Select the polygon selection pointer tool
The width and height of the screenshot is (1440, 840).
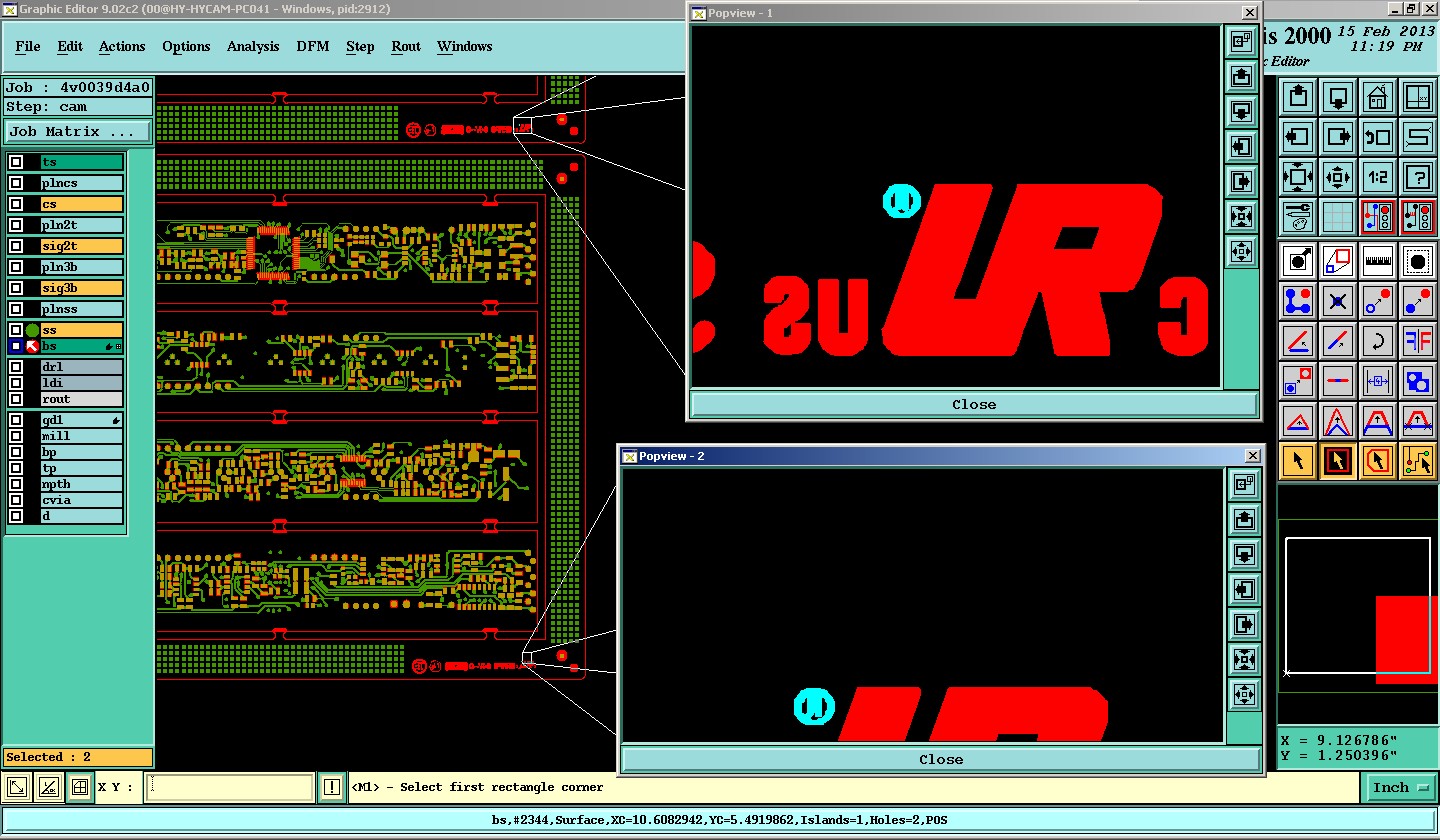pyautogui.click(x=1378, y=461)
